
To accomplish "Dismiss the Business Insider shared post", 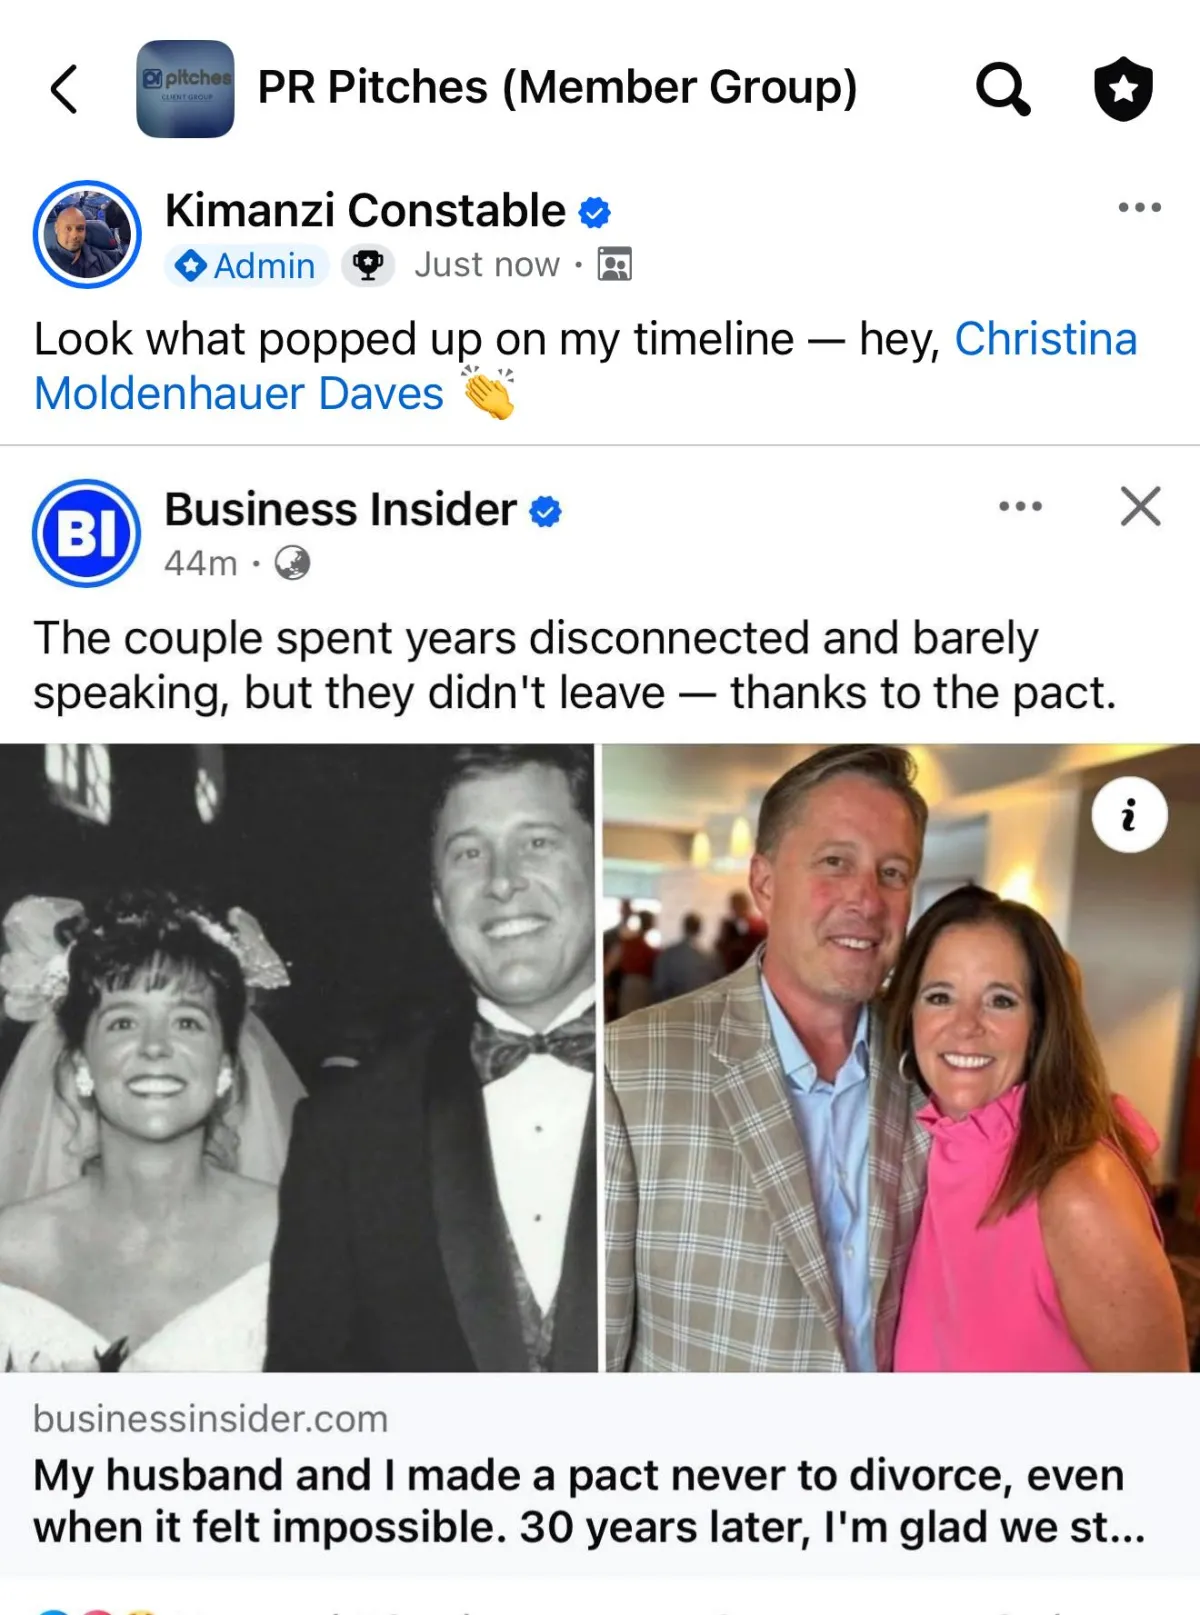I will tap(1140, 507).
